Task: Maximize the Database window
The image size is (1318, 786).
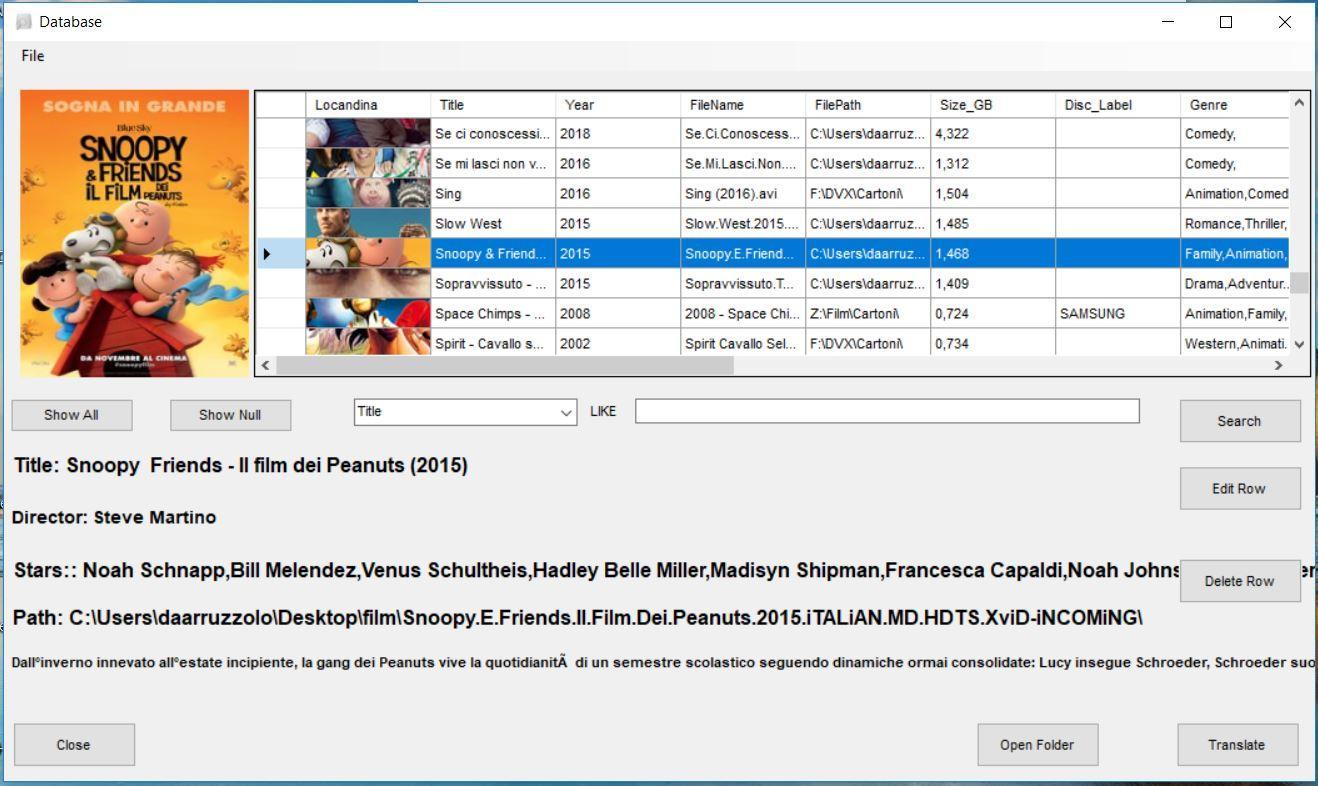Action: pos(1226,22)
